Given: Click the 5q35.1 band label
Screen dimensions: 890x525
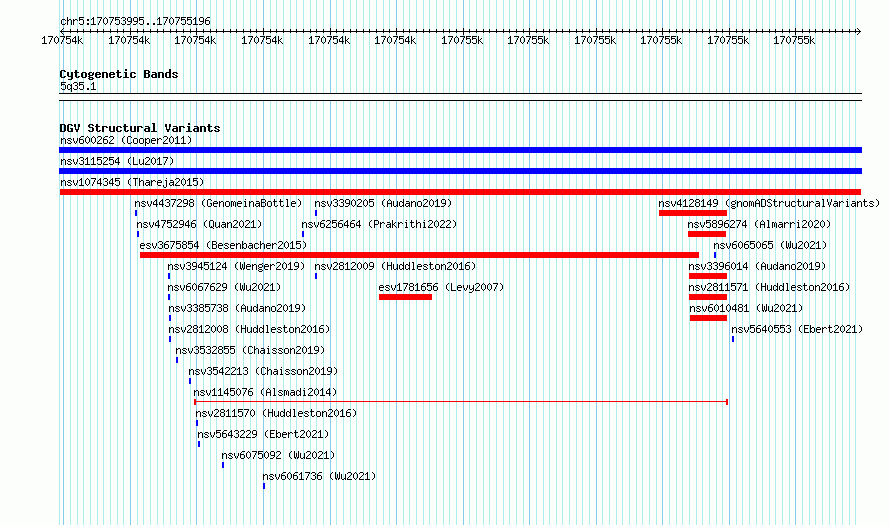Looking at the screenshot, I should 78,86.
